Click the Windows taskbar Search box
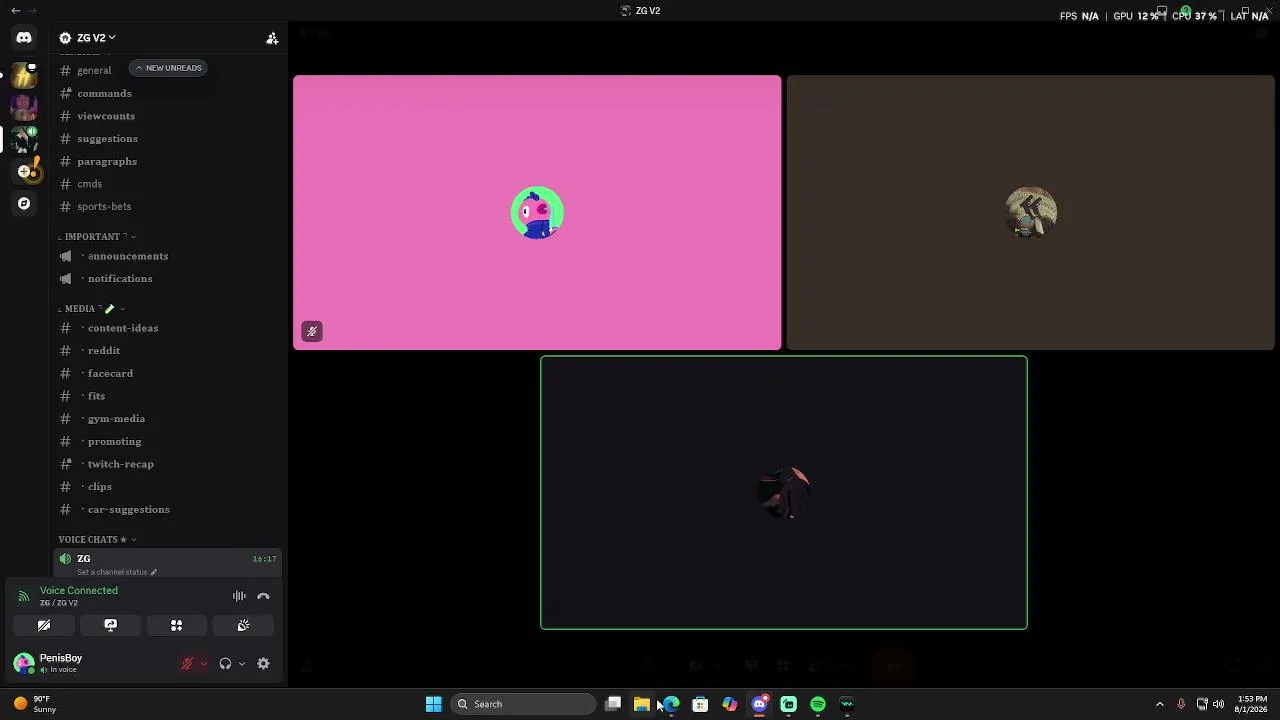 (523, 704)
